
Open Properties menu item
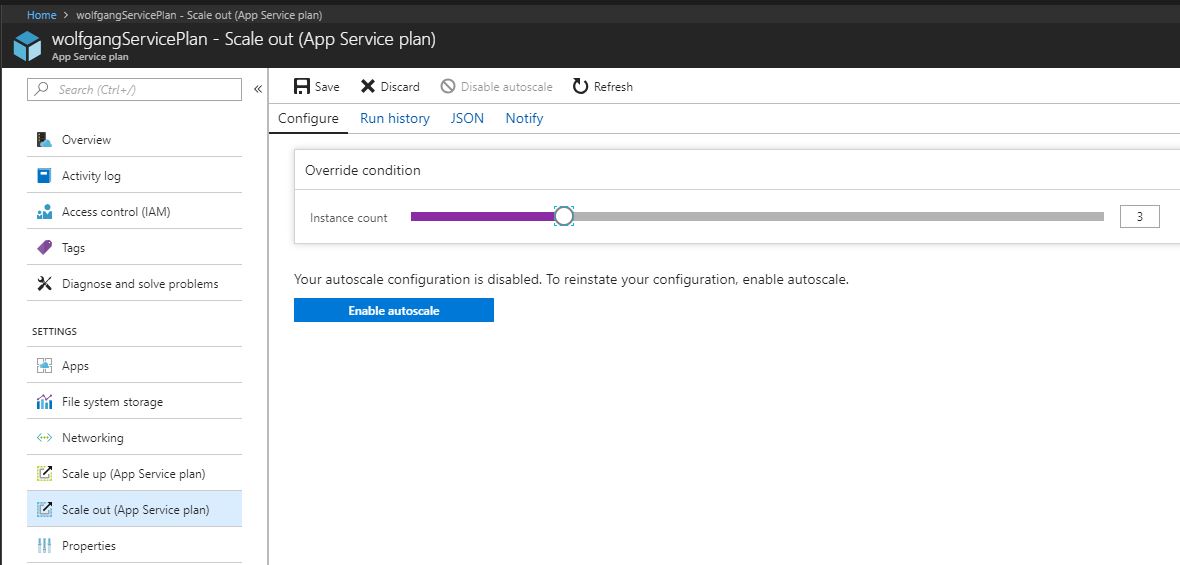[134, 545]
